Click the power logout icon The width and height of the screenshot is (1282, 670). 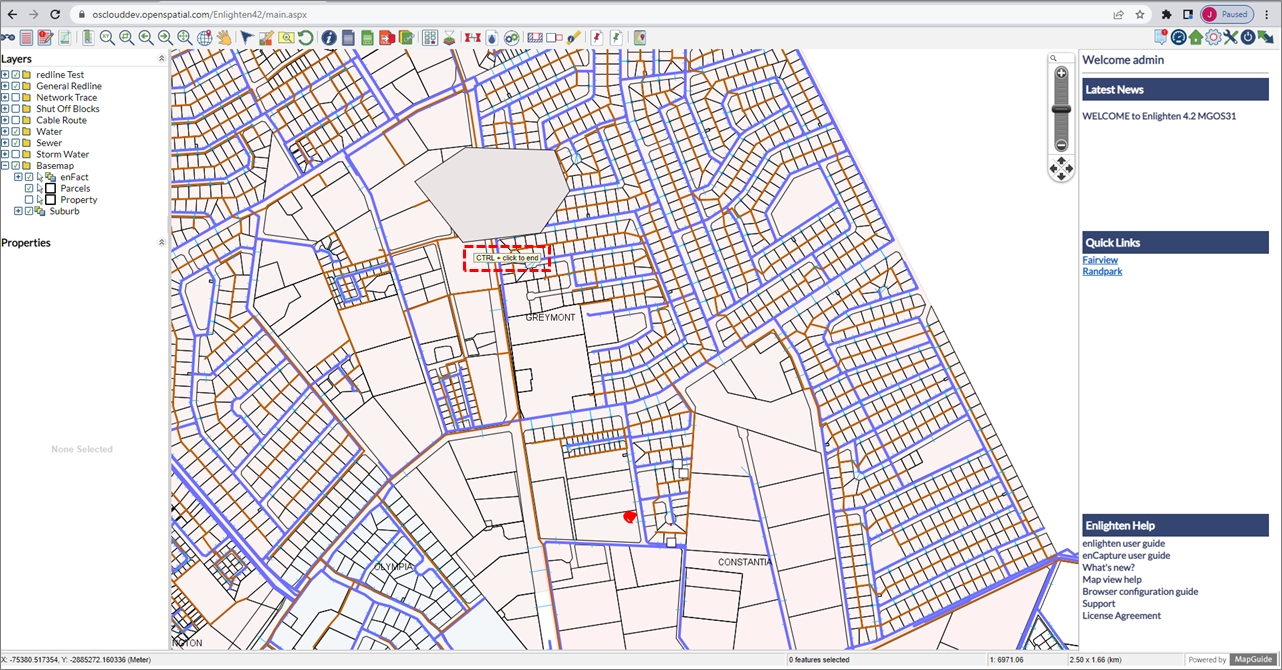[1248, 38]
